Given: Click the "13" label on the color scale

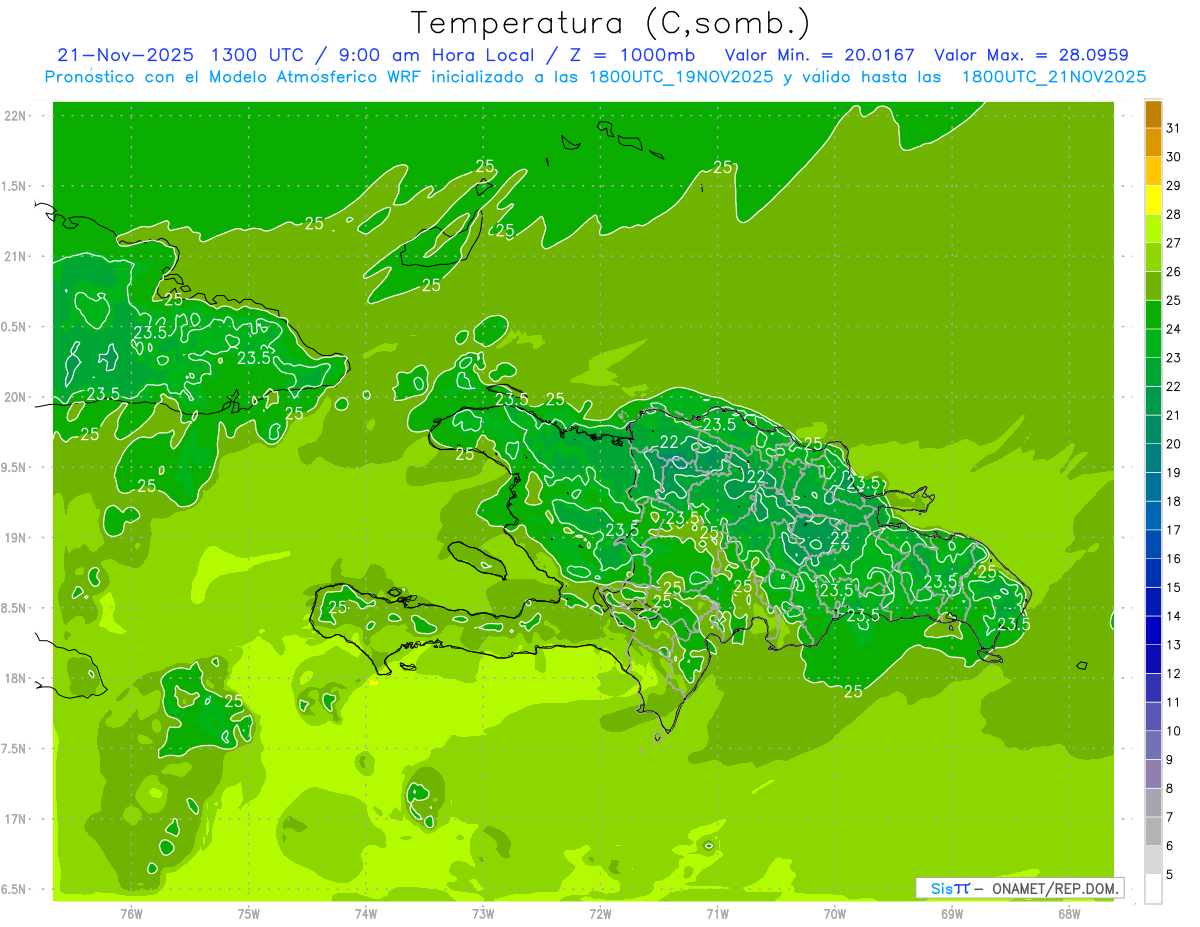Looking at the screenshot, I should (x=1174, y=645).
